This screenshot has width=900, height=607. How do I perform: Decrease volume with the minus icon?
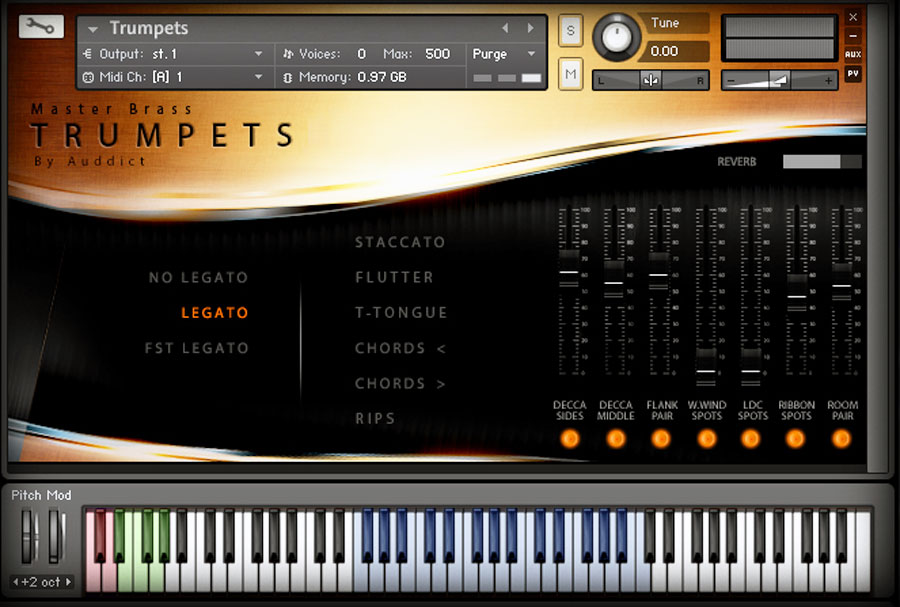(x=731, y=81)
